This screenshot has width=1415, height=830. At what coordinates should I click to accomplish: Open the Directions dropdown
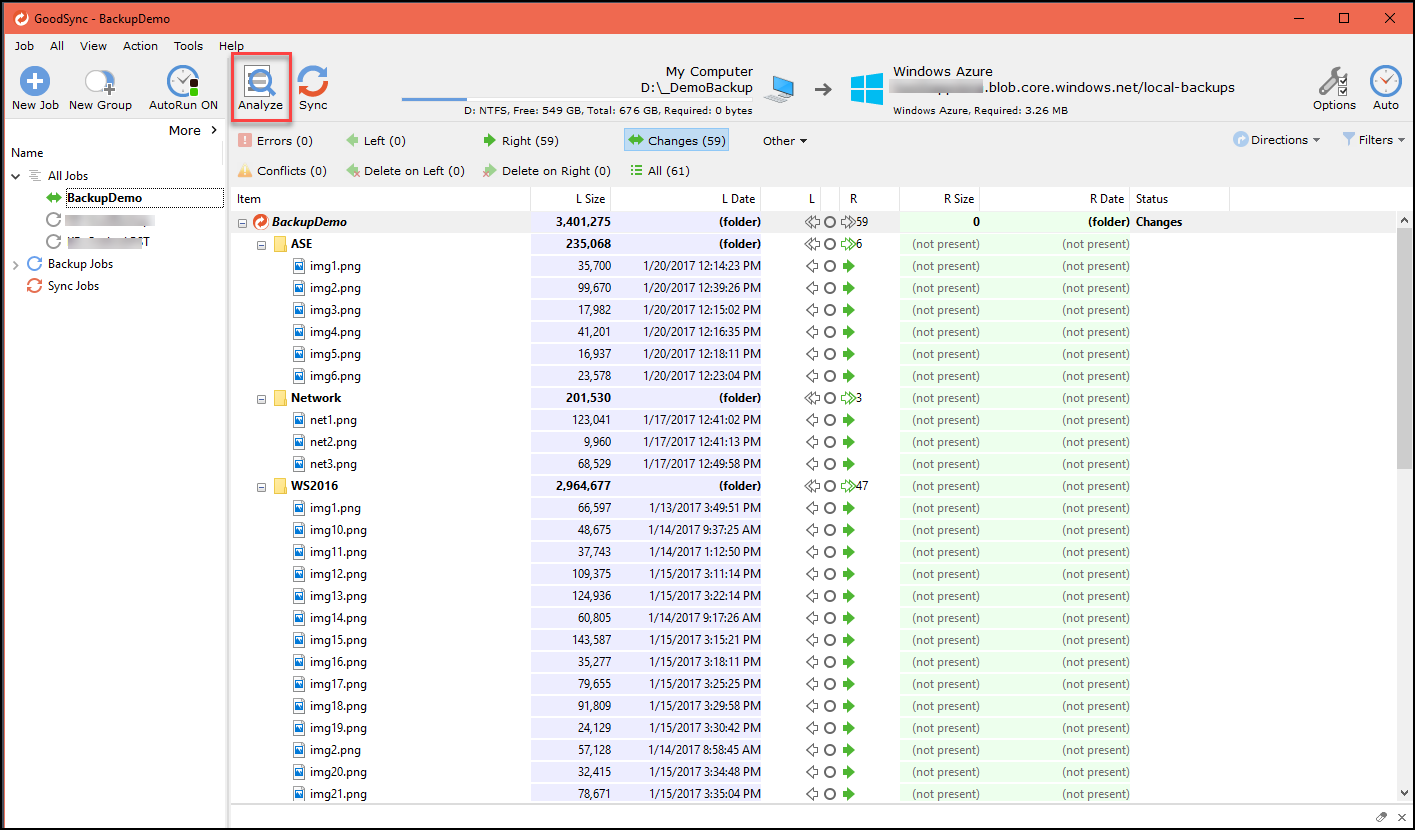(1277, 140)
